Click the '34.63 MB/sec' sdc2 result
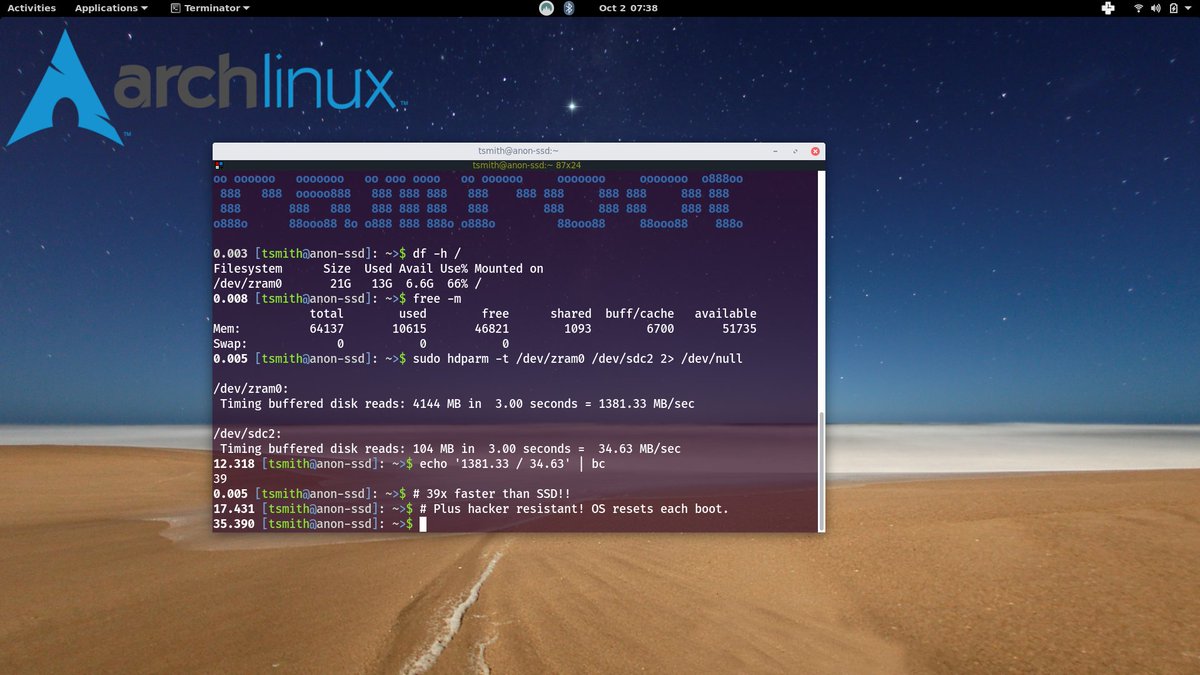 pos(639,449)
